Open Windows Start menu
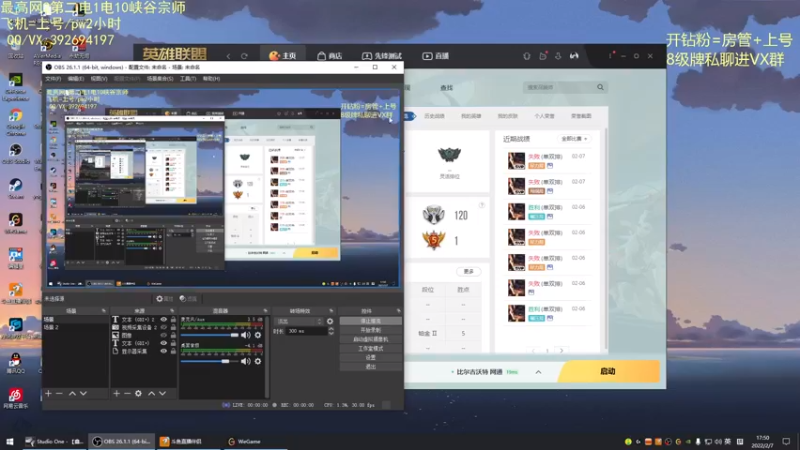 point(10,441)
